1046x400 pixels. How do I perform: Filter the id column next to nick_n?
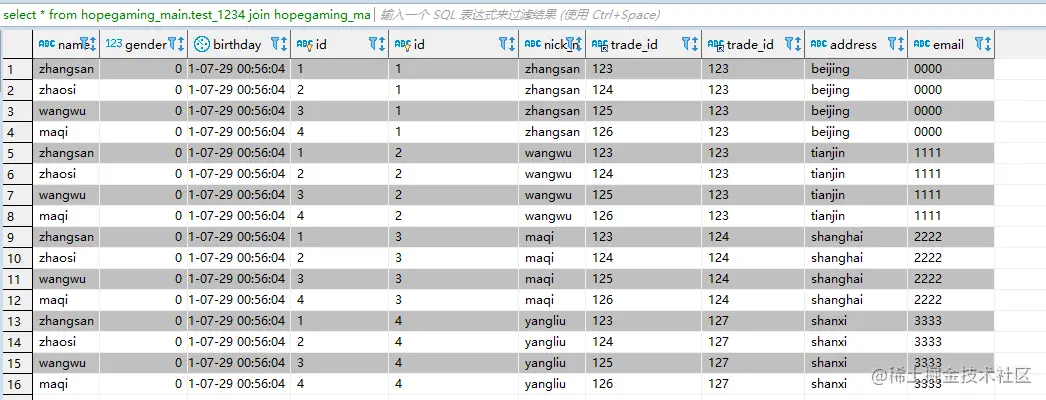[x=504, y=45]
